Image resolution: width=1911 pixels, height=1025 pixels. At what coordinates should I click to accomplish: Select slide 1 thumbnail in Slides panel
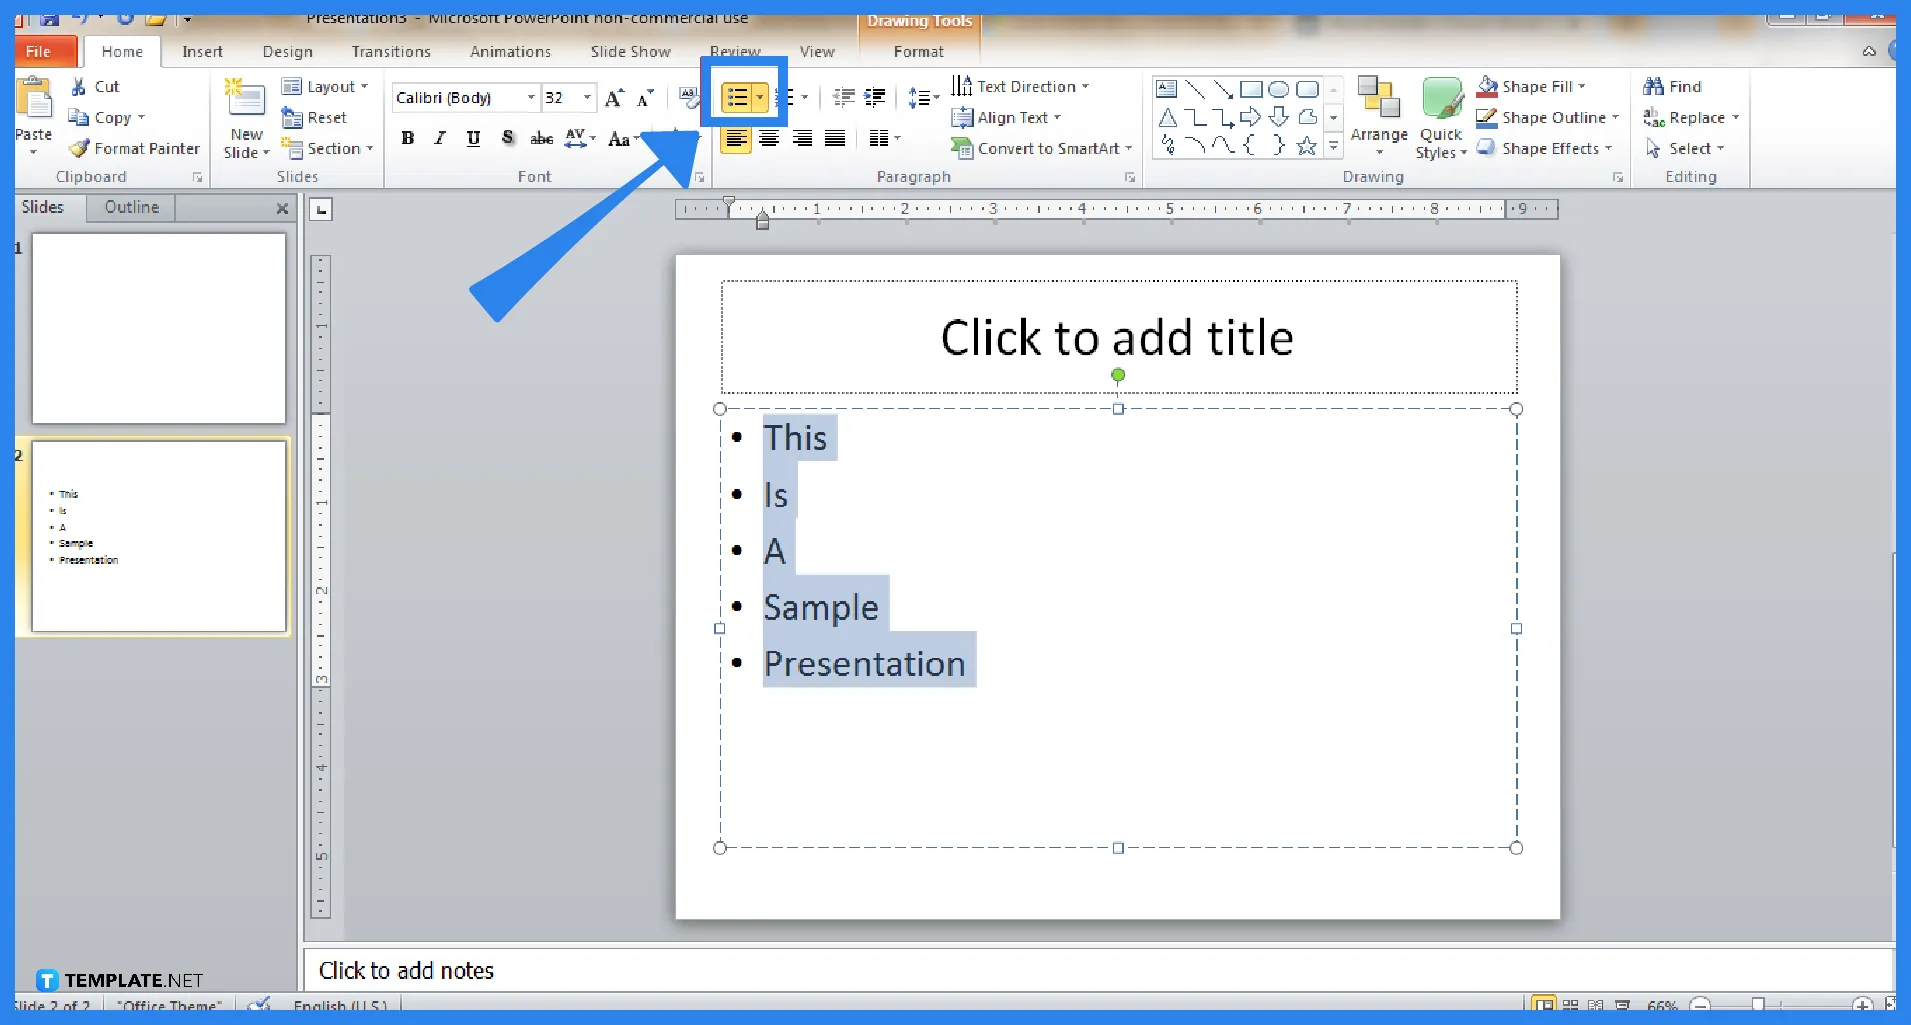point(158,328)
